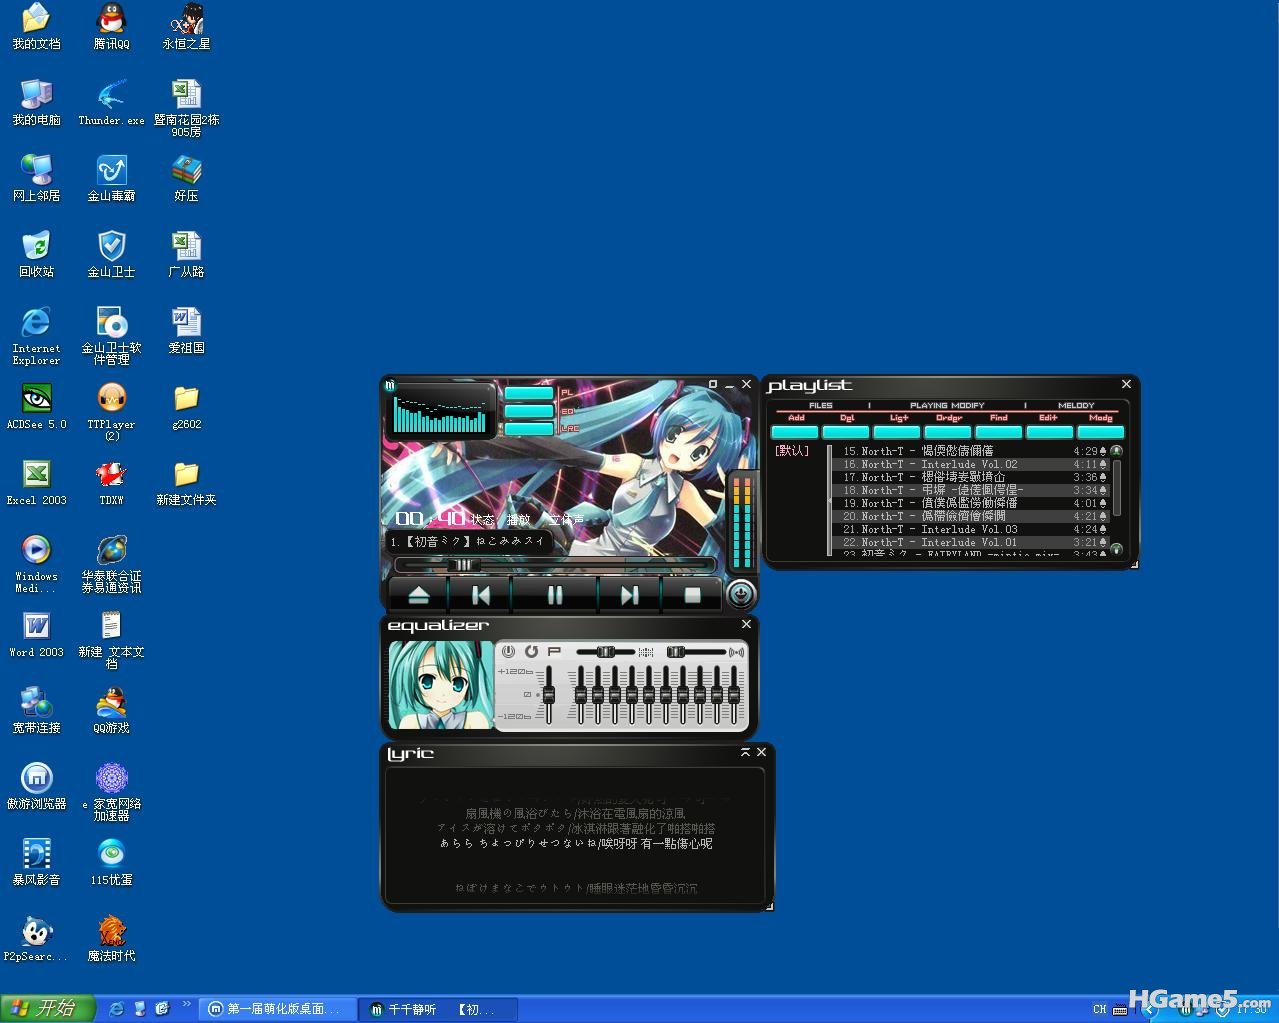Image resolution: width=1279 pixels, height=1023 pixels.
Task: Open equalizer presets with the P icon
Action: coord(554,651)
